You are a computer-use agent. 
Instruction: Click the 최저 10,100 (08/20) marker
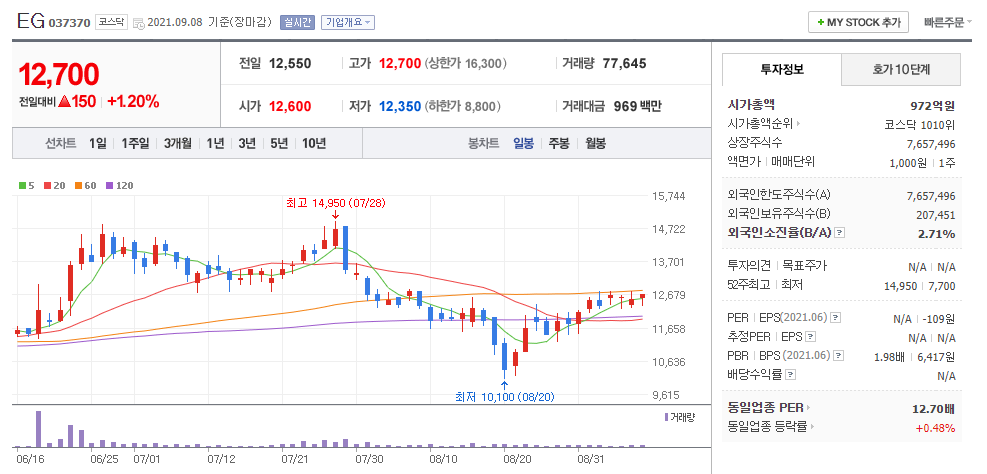tap(504, 397)
